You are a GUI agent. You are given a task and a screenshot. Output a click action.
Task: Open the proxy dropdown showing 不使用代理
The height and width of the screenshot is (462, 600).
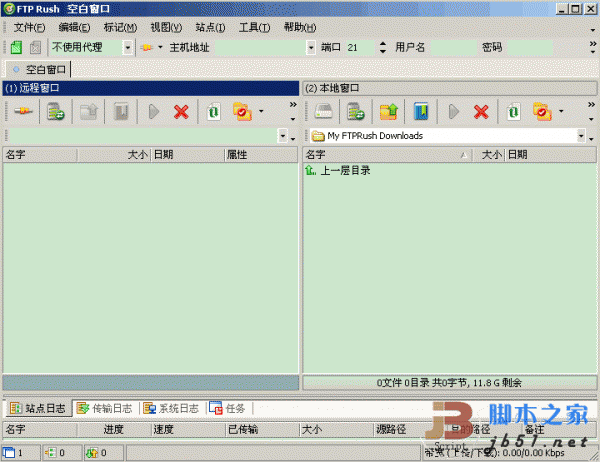click(x=128, y=48)
